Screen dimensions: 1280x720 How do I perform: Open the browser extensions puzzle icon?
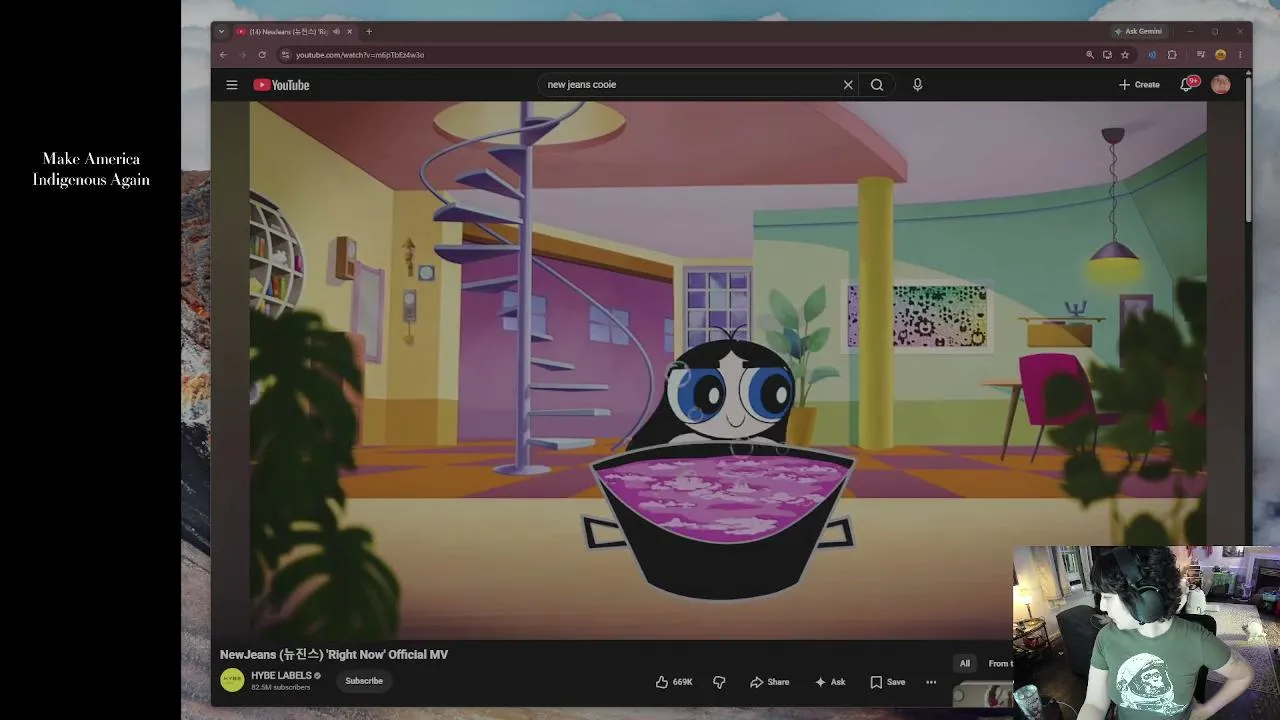coord(1172,55)
